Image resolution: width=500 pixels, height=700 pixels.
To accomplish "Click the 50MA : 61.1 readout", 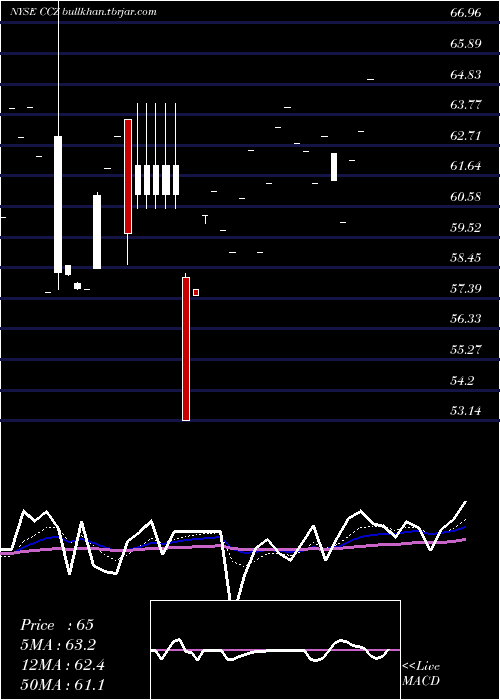I will click(62, 684).
